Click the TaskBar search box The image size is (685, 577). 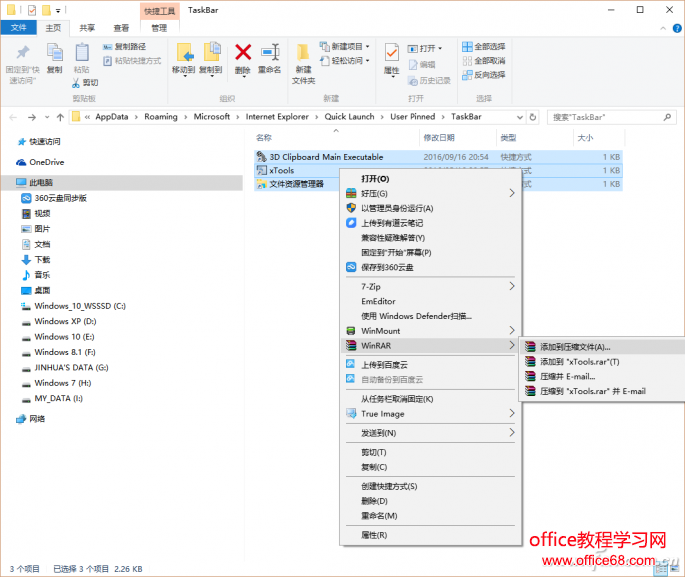(x=612, y=117)
